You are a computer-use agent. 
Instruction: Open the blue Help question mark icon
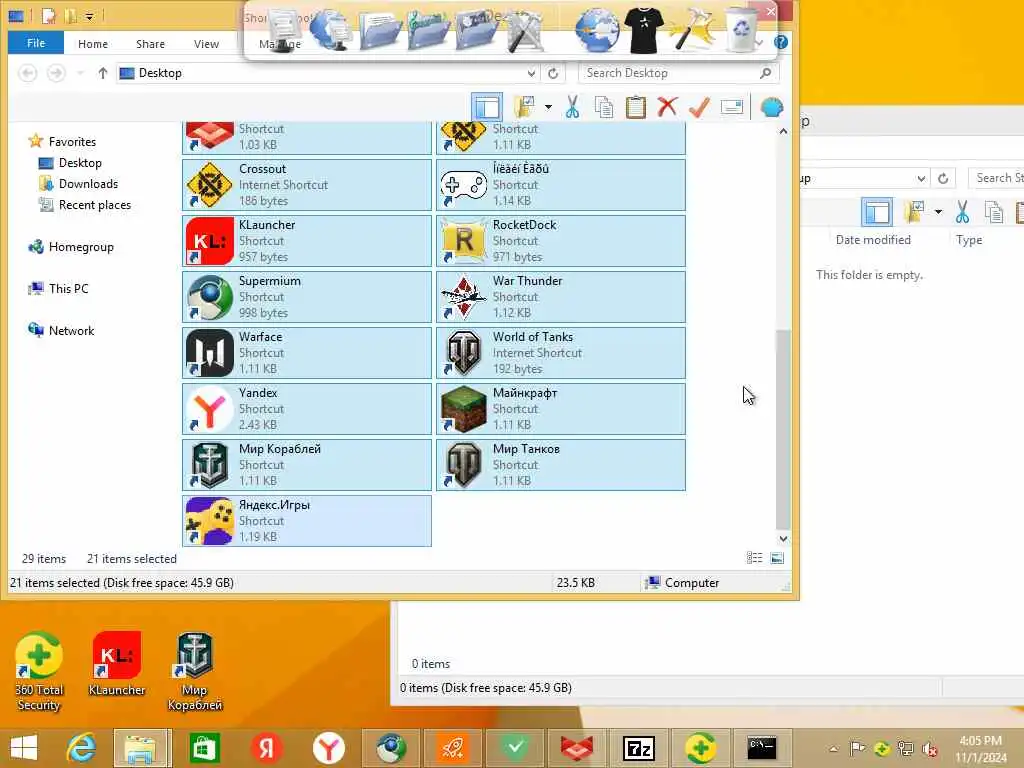coord(780,42)
